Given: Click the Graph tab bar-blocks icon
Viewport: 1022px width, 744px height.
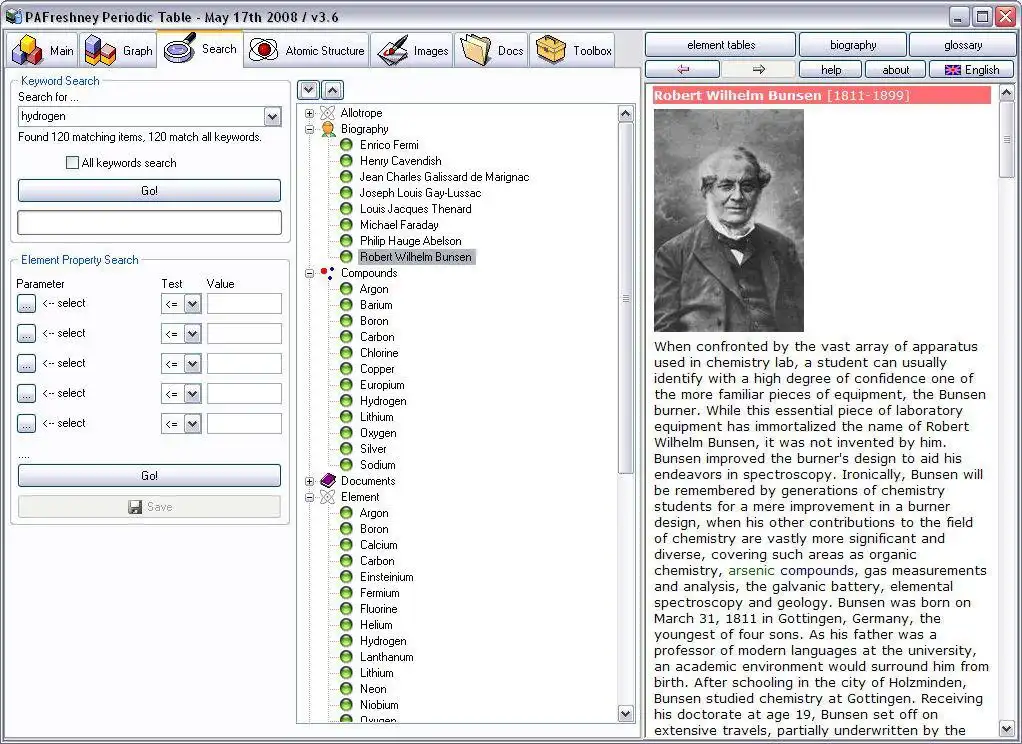Looking at the screenshot, I should (100, 50).
